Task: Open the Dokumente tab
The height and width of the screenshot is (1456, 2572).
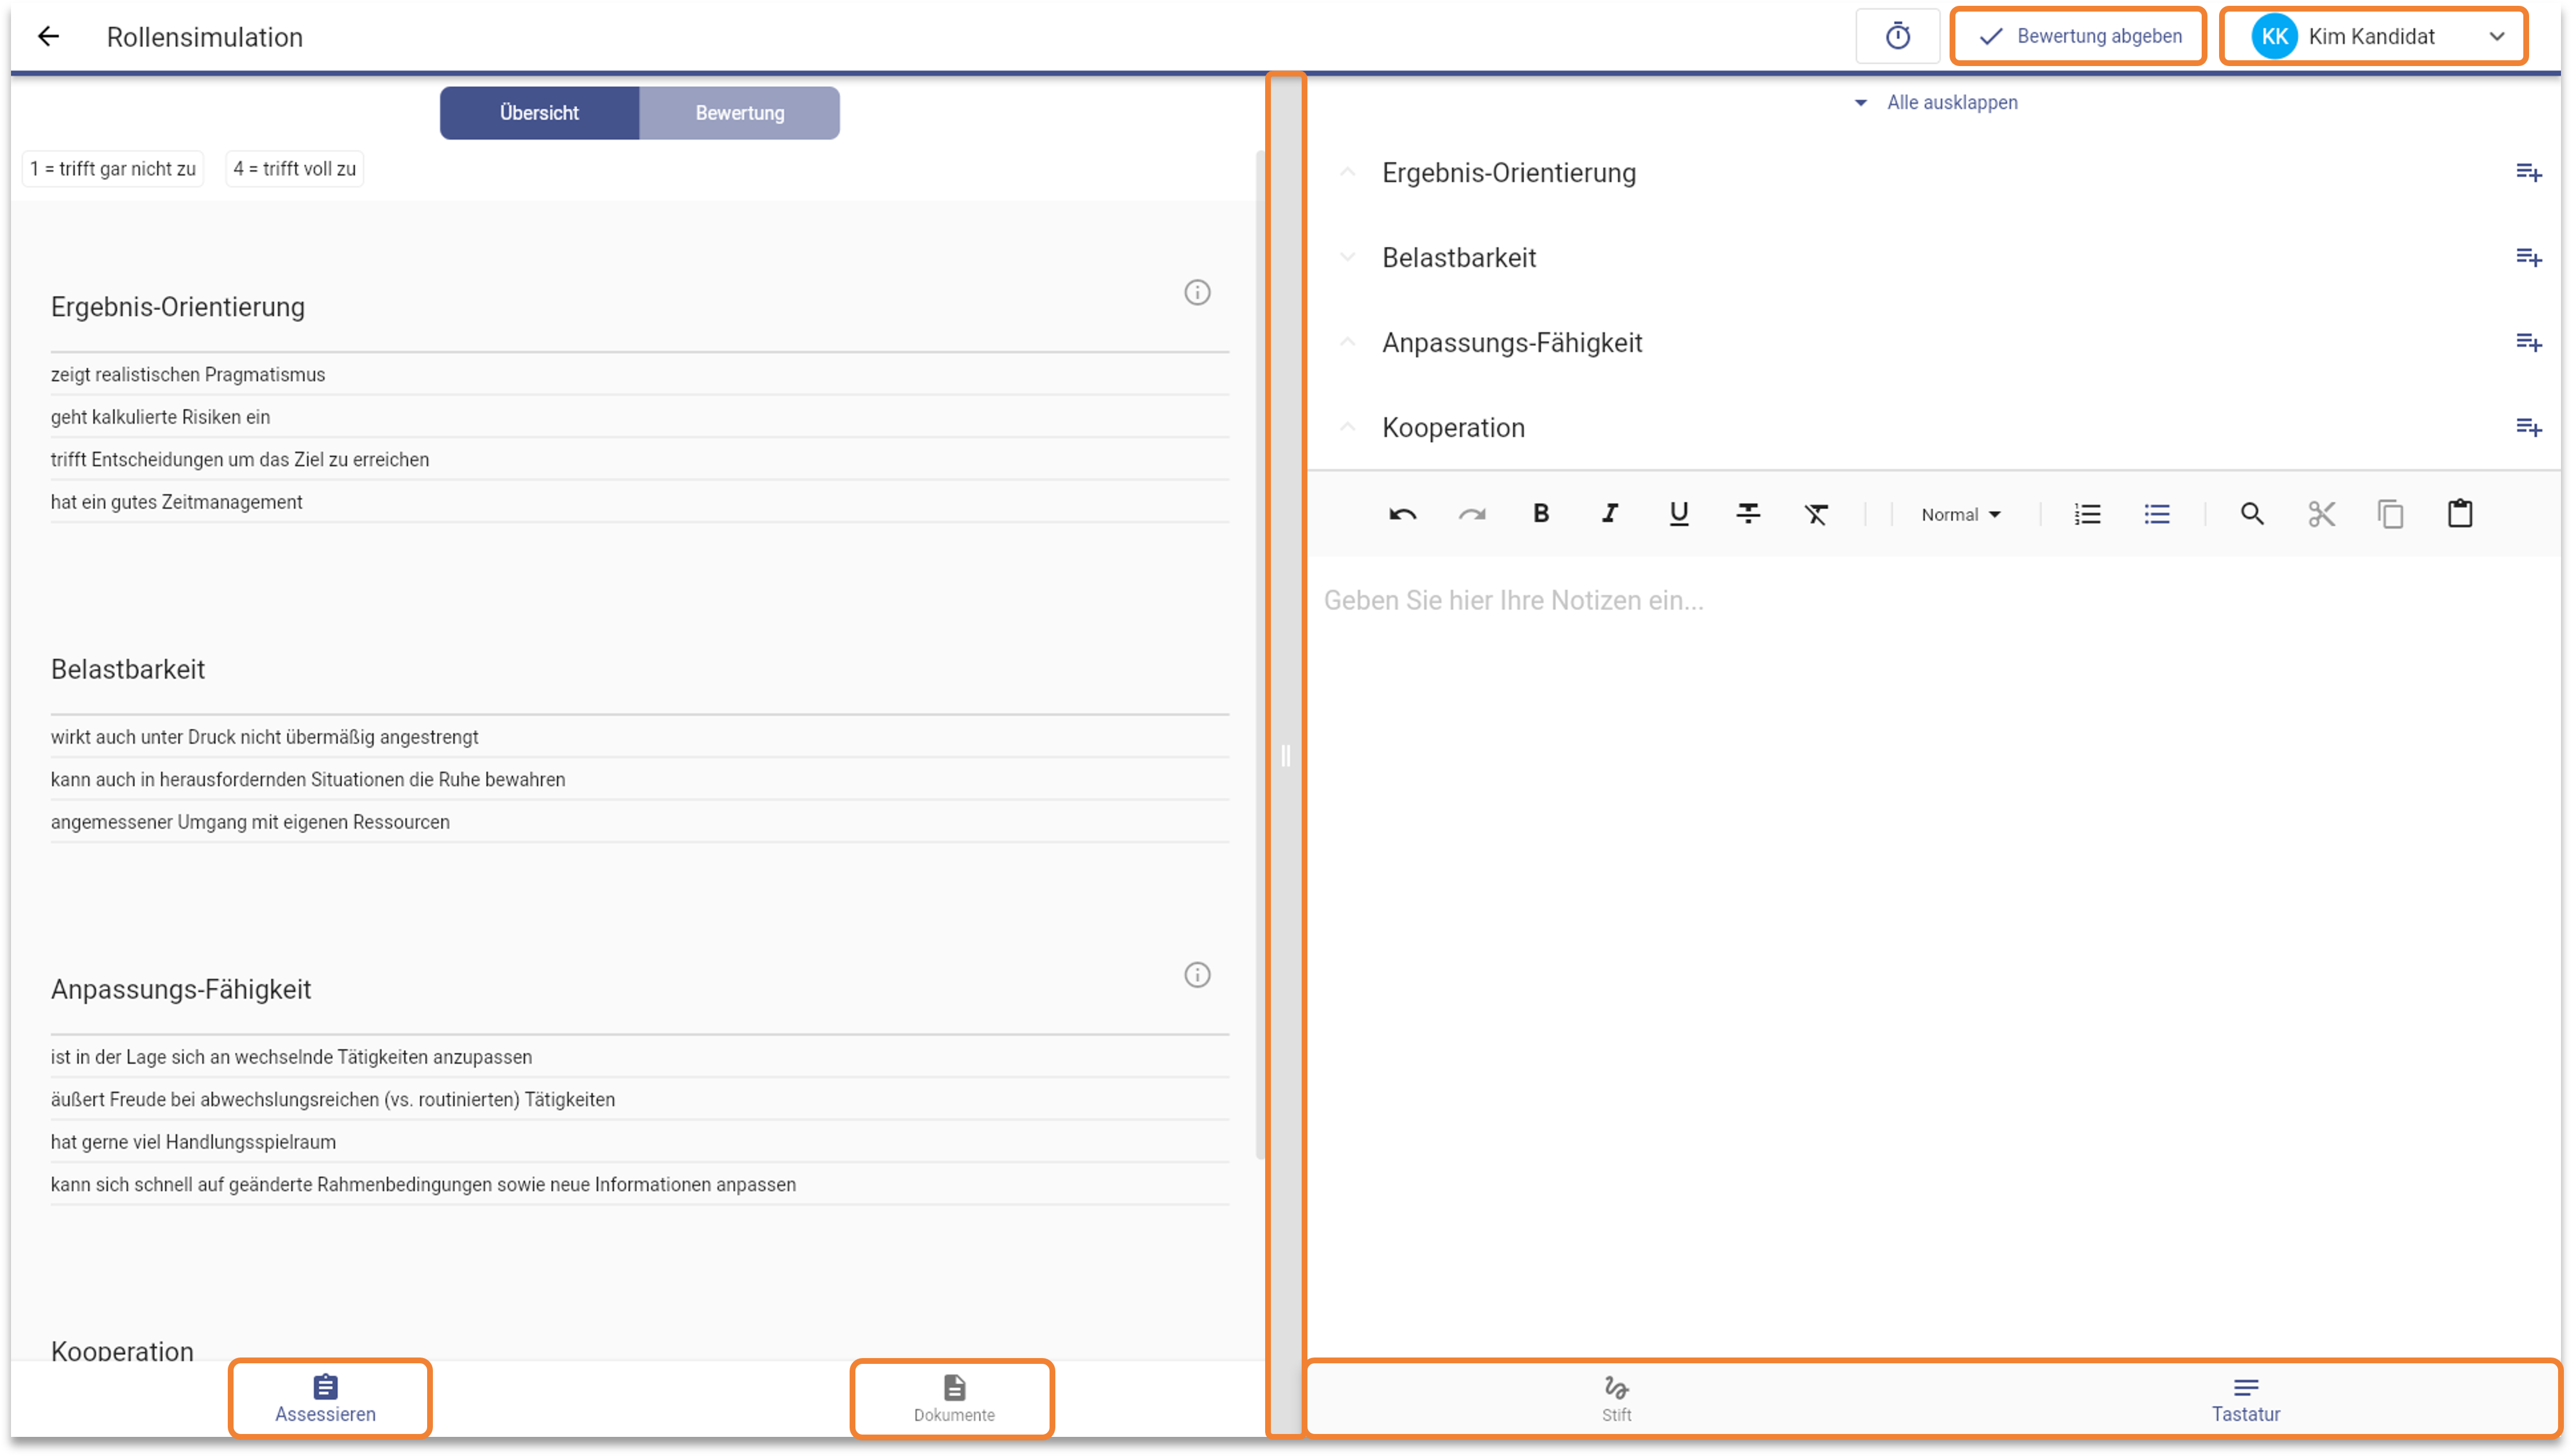Action: (x=954, y=1399)
